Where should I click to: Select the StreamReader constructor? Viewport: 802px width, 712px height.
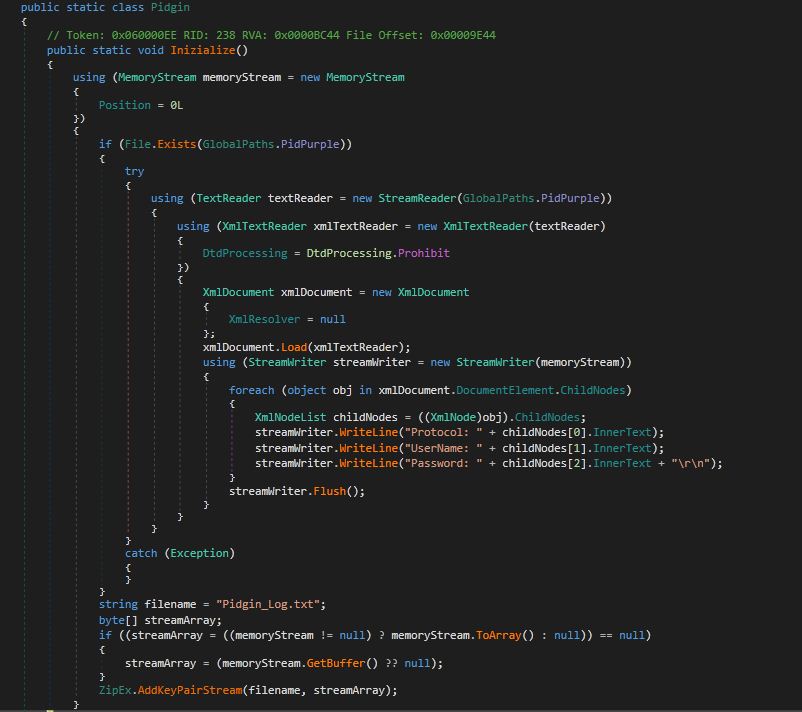417,198
